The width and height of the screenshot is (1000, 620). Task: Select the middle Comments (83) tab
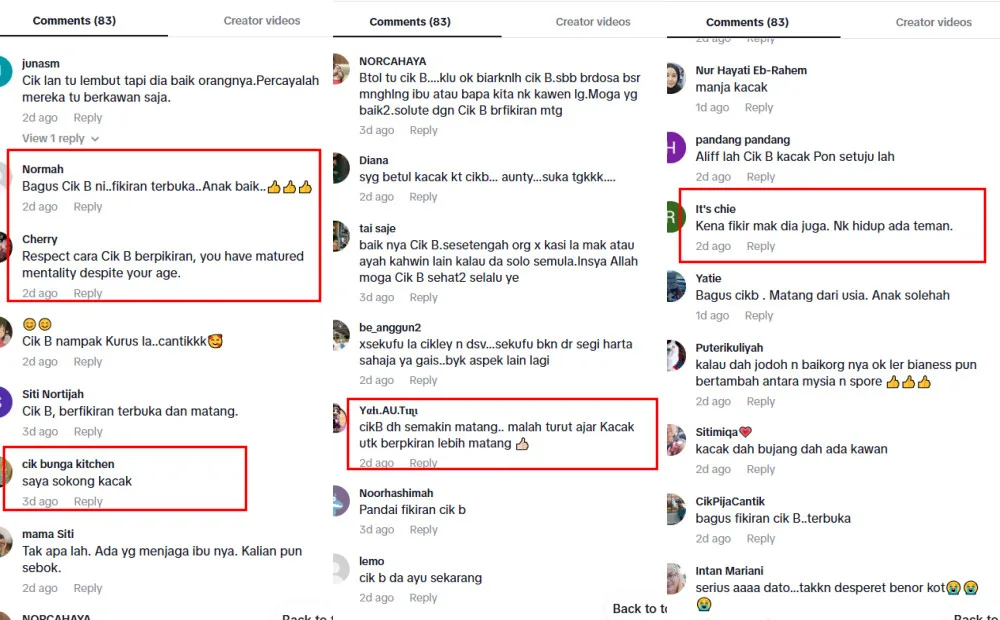click(x=410, y=22)
